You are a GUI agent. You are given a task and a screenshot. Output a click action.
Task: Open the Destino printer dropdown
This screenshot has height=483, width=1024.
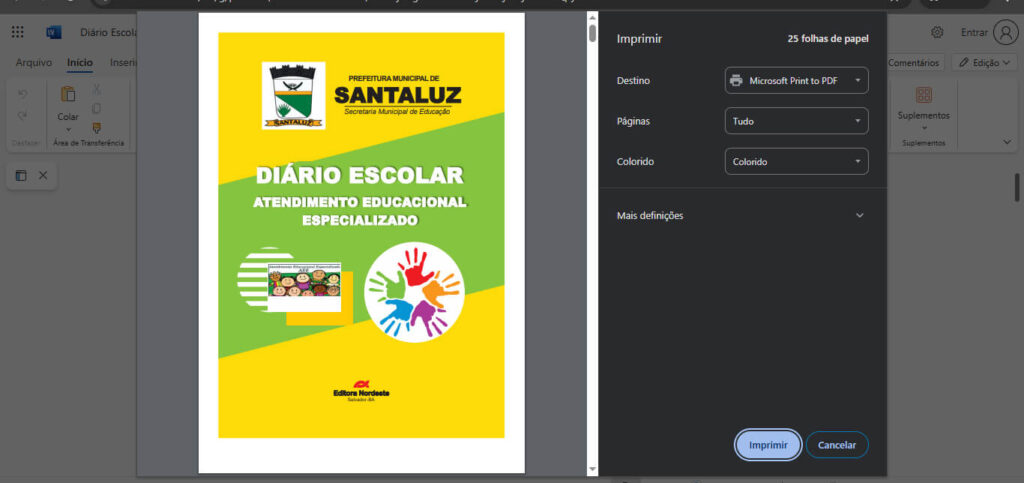tap(797, 81)
